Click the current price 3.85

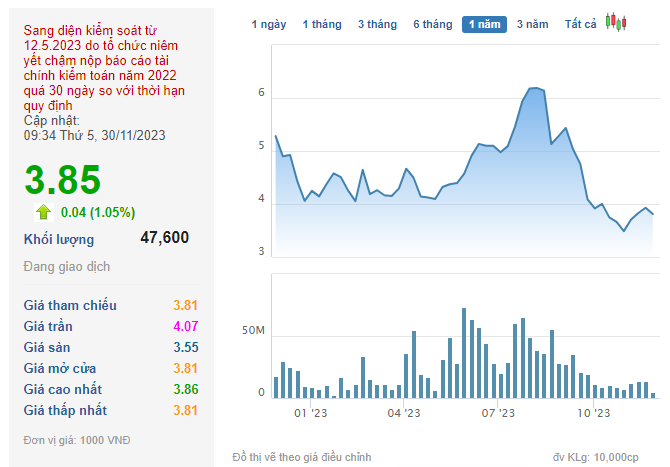click(63, 180)
